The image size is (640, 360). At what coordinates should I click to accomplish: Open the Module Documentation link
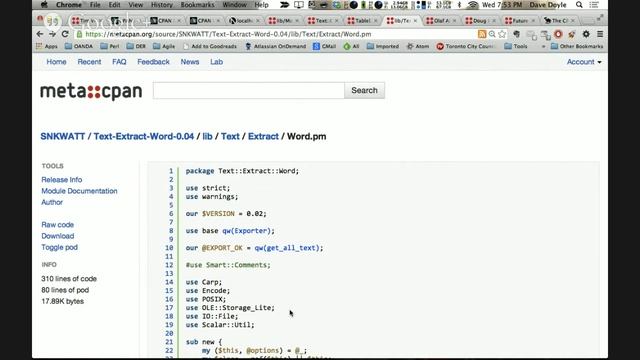coord(79,191)
